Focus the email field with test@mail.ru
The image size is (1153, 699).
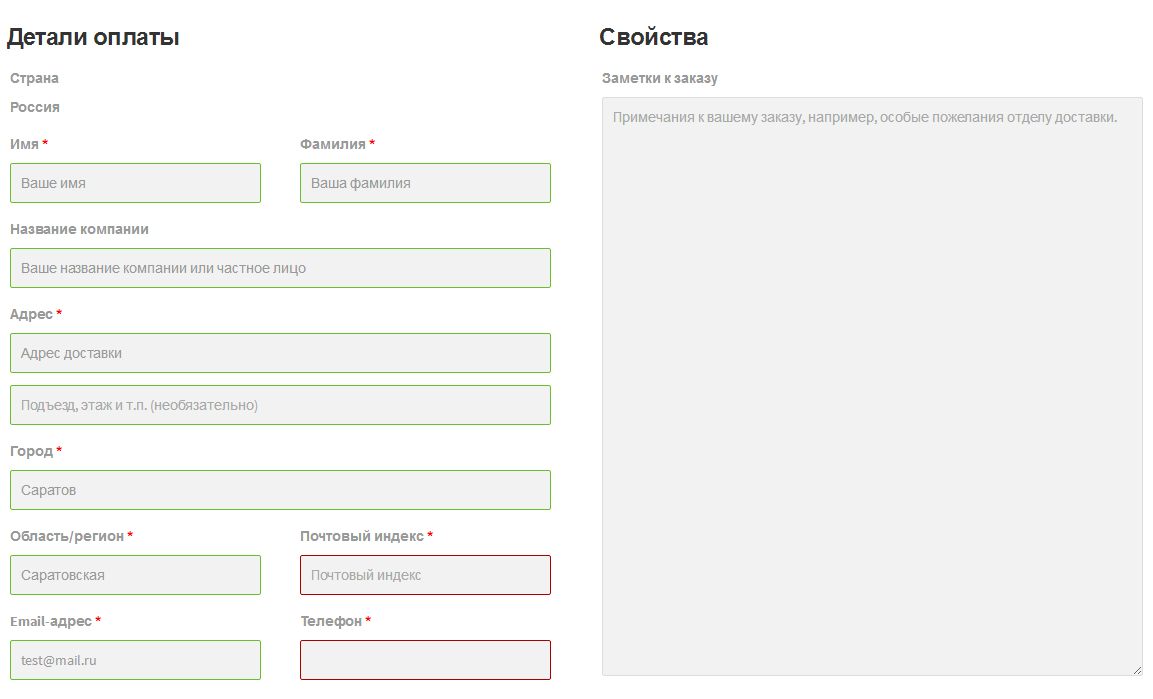tap(135, 660)
